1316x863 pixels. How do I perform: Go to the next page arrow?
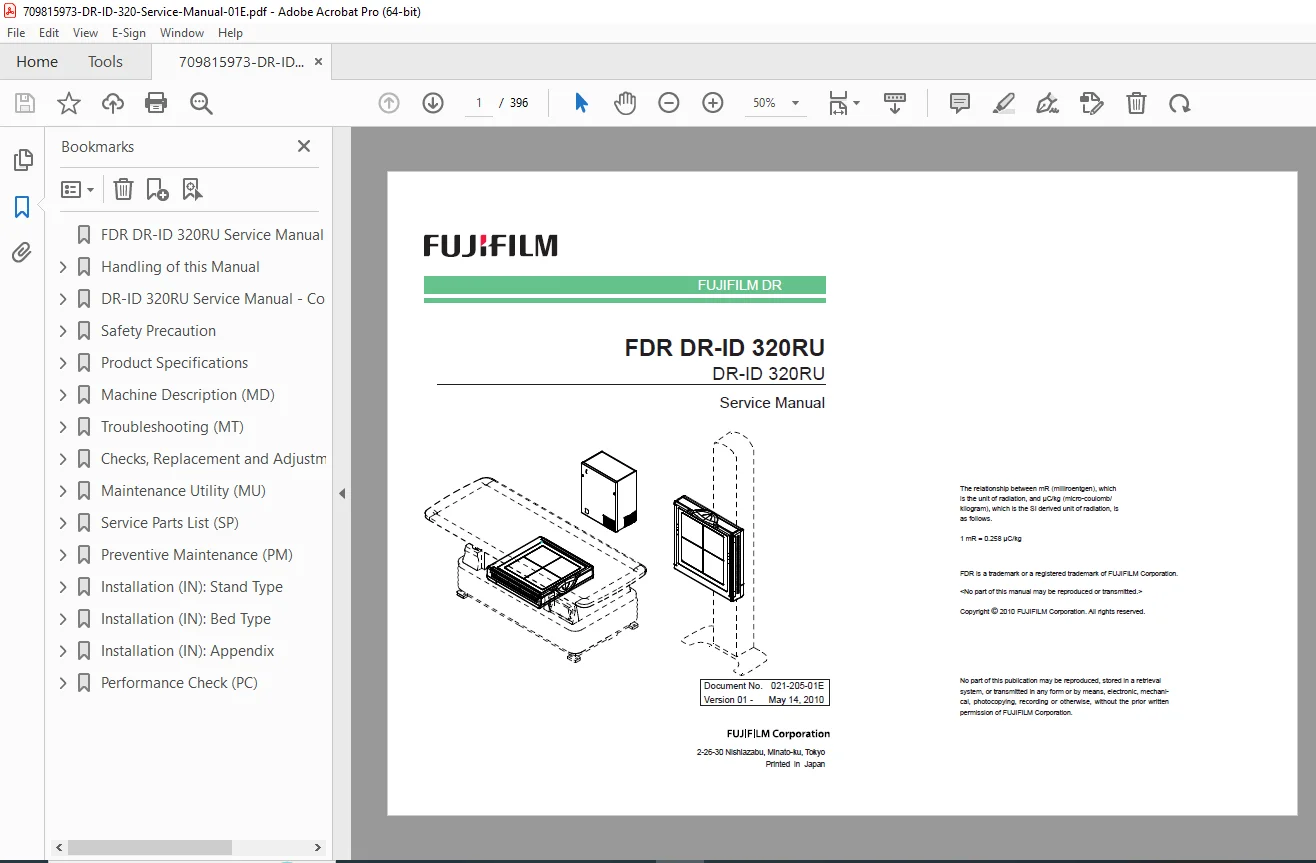[433, 103]
